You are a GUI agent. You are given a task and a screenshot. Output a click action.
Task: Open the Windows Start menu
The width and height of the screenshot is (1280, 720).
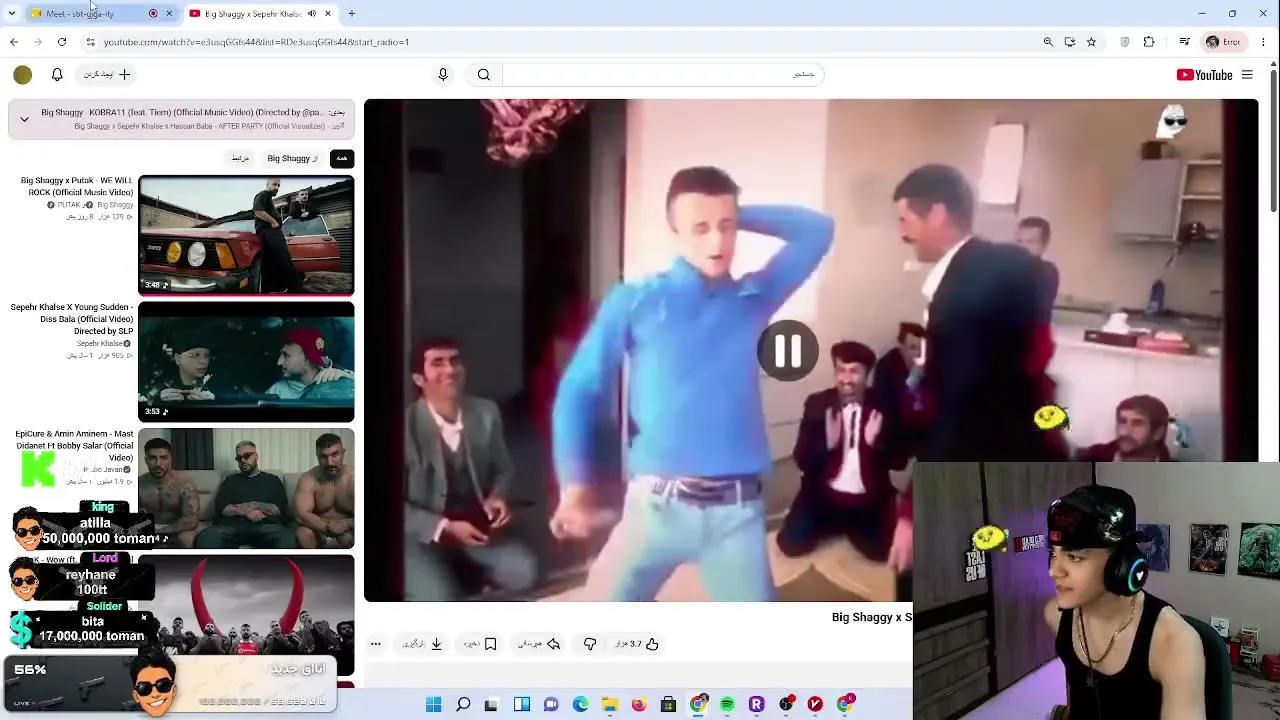pyautogui.click(x=433, y=705)
